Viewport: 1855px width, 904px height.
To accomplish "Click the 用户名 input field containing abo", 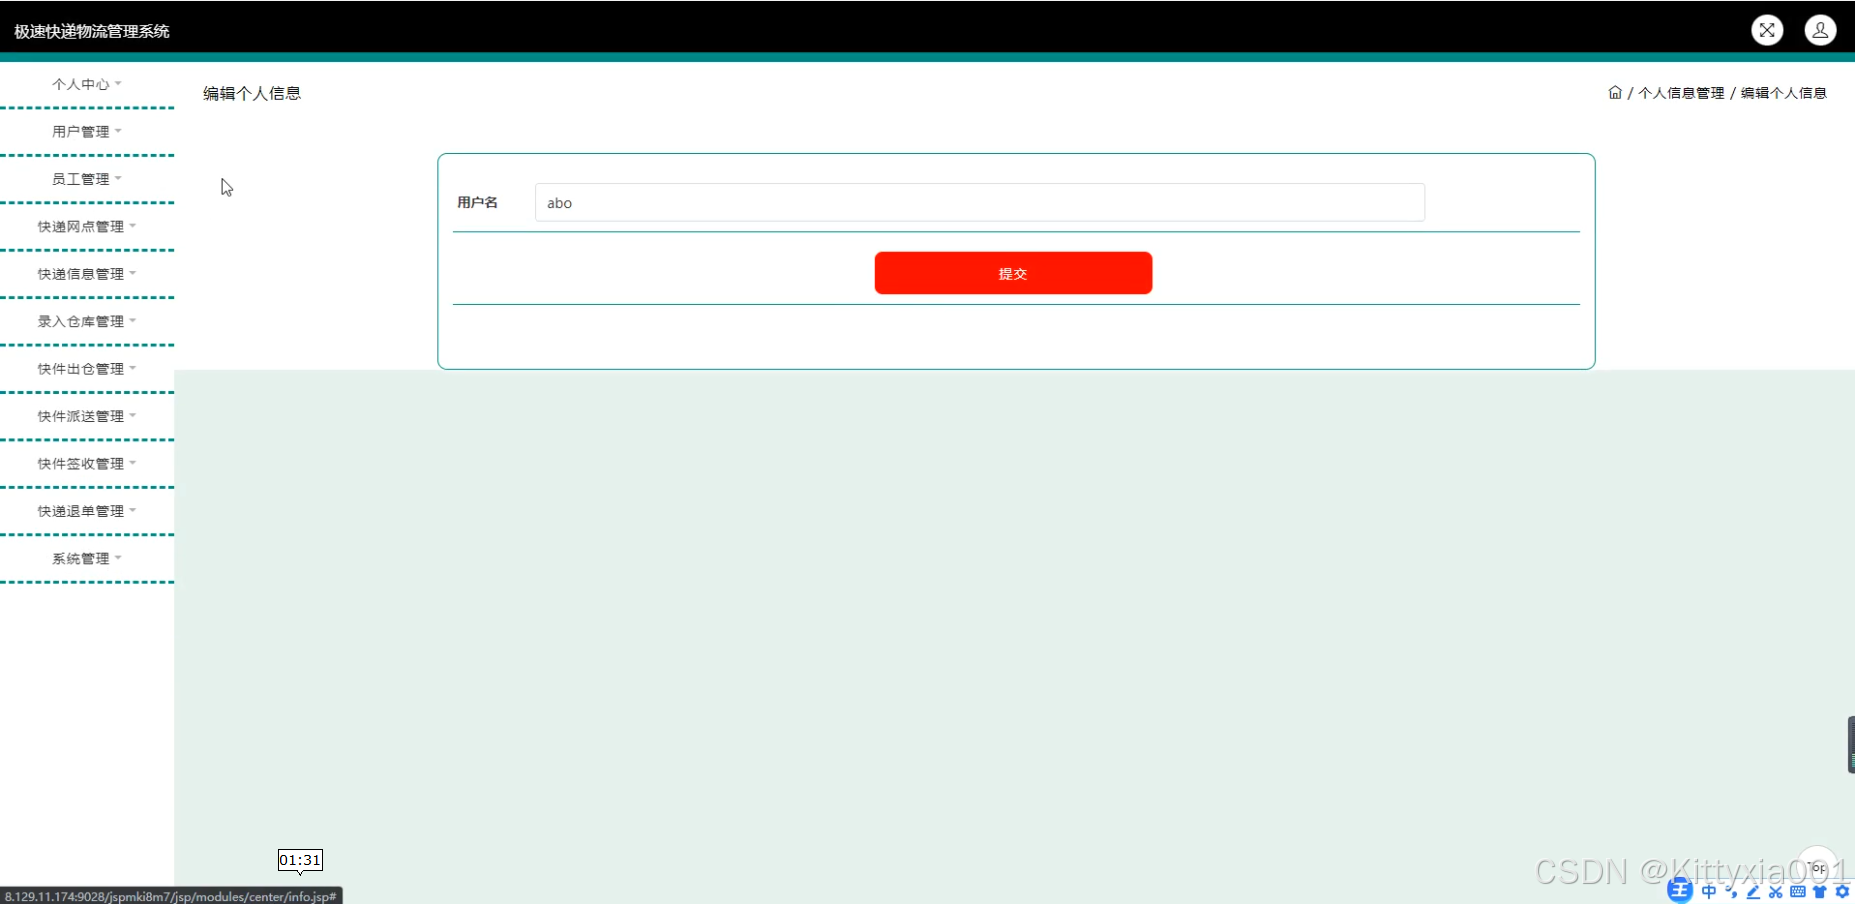I will coord(979,203).
